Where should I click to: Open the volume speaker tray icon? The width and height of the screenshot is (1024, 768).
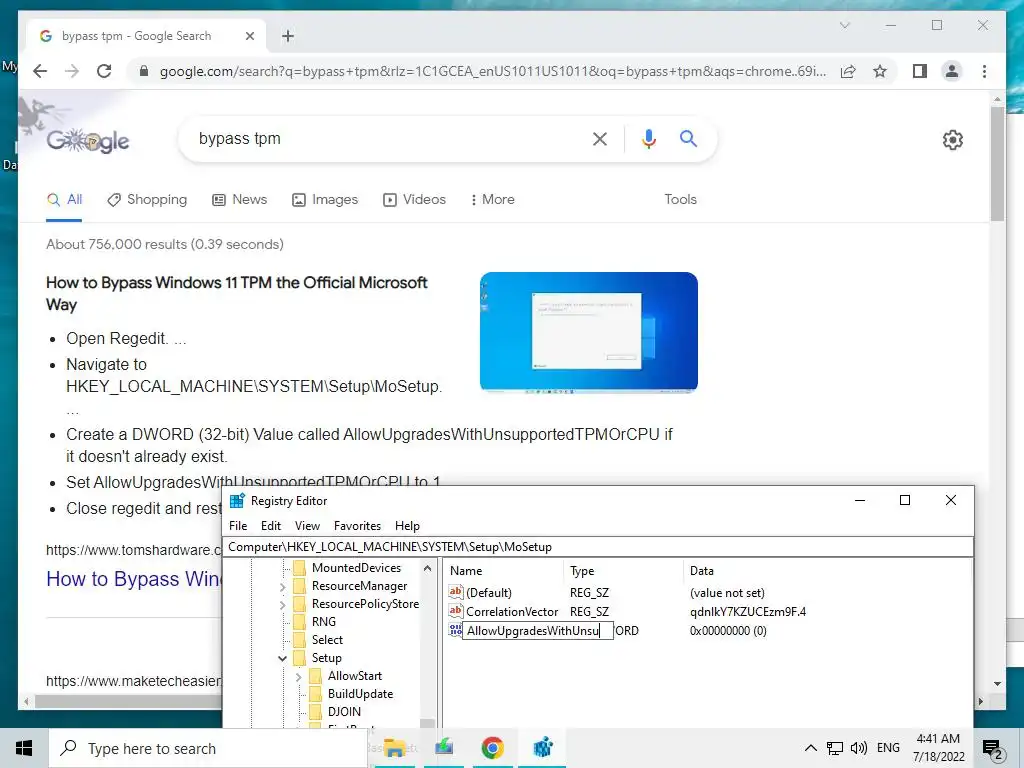click(x=859, y=748)
